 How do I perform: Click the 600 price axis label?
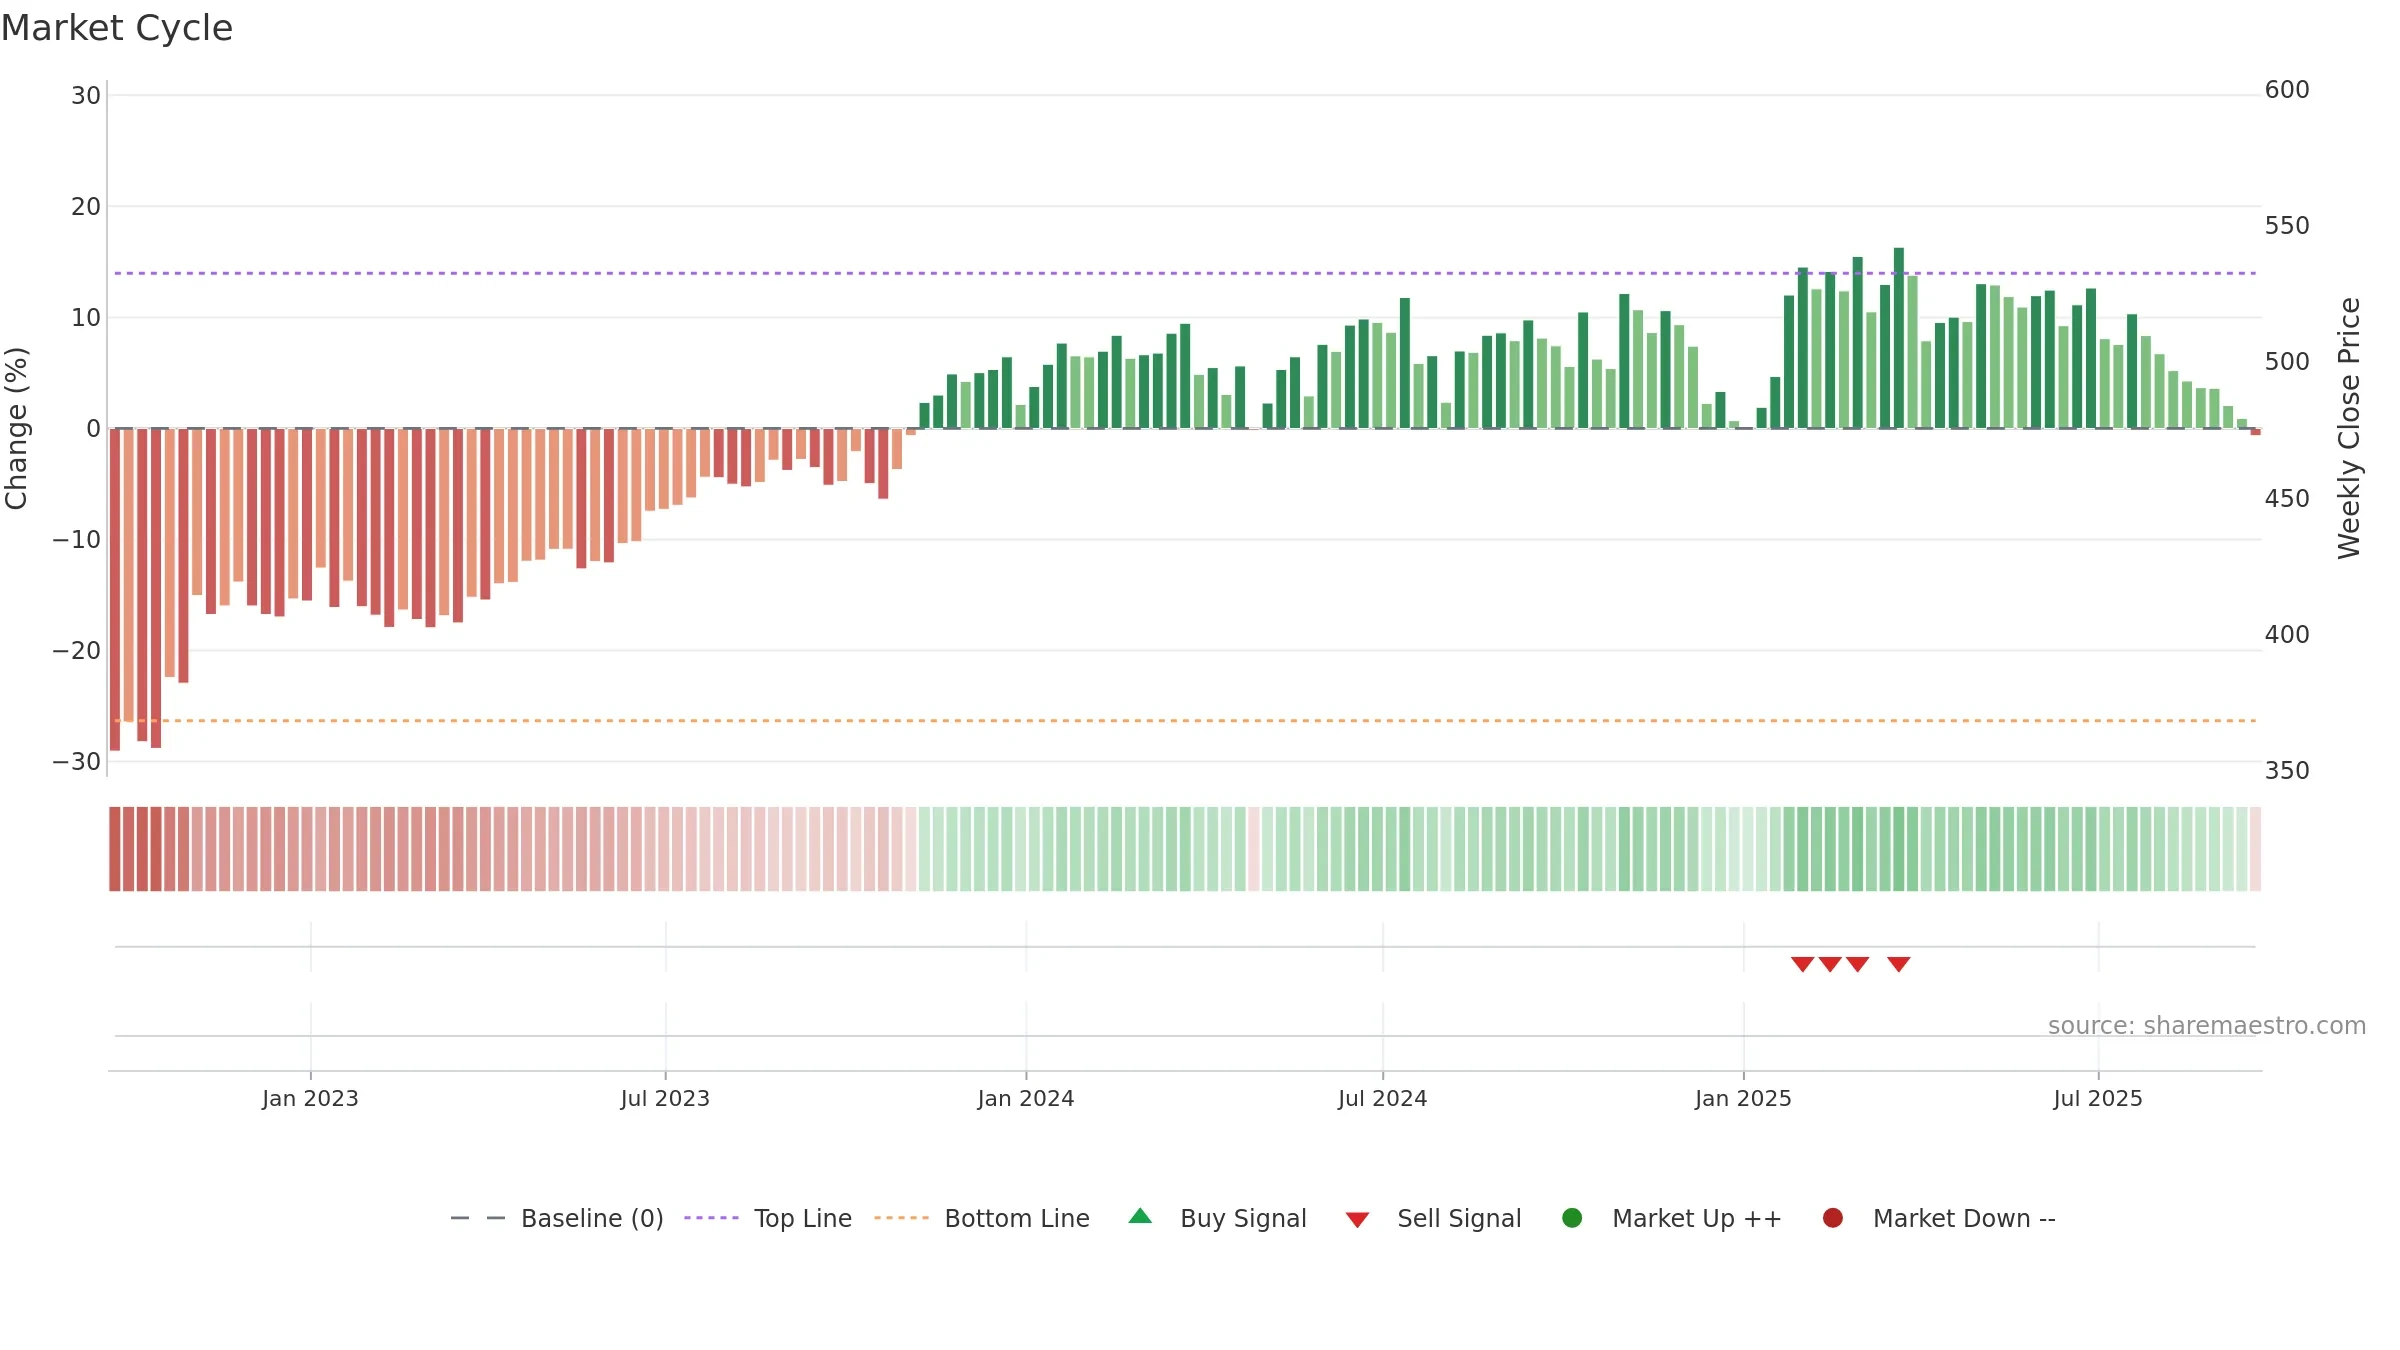(x=2287, y=90)
